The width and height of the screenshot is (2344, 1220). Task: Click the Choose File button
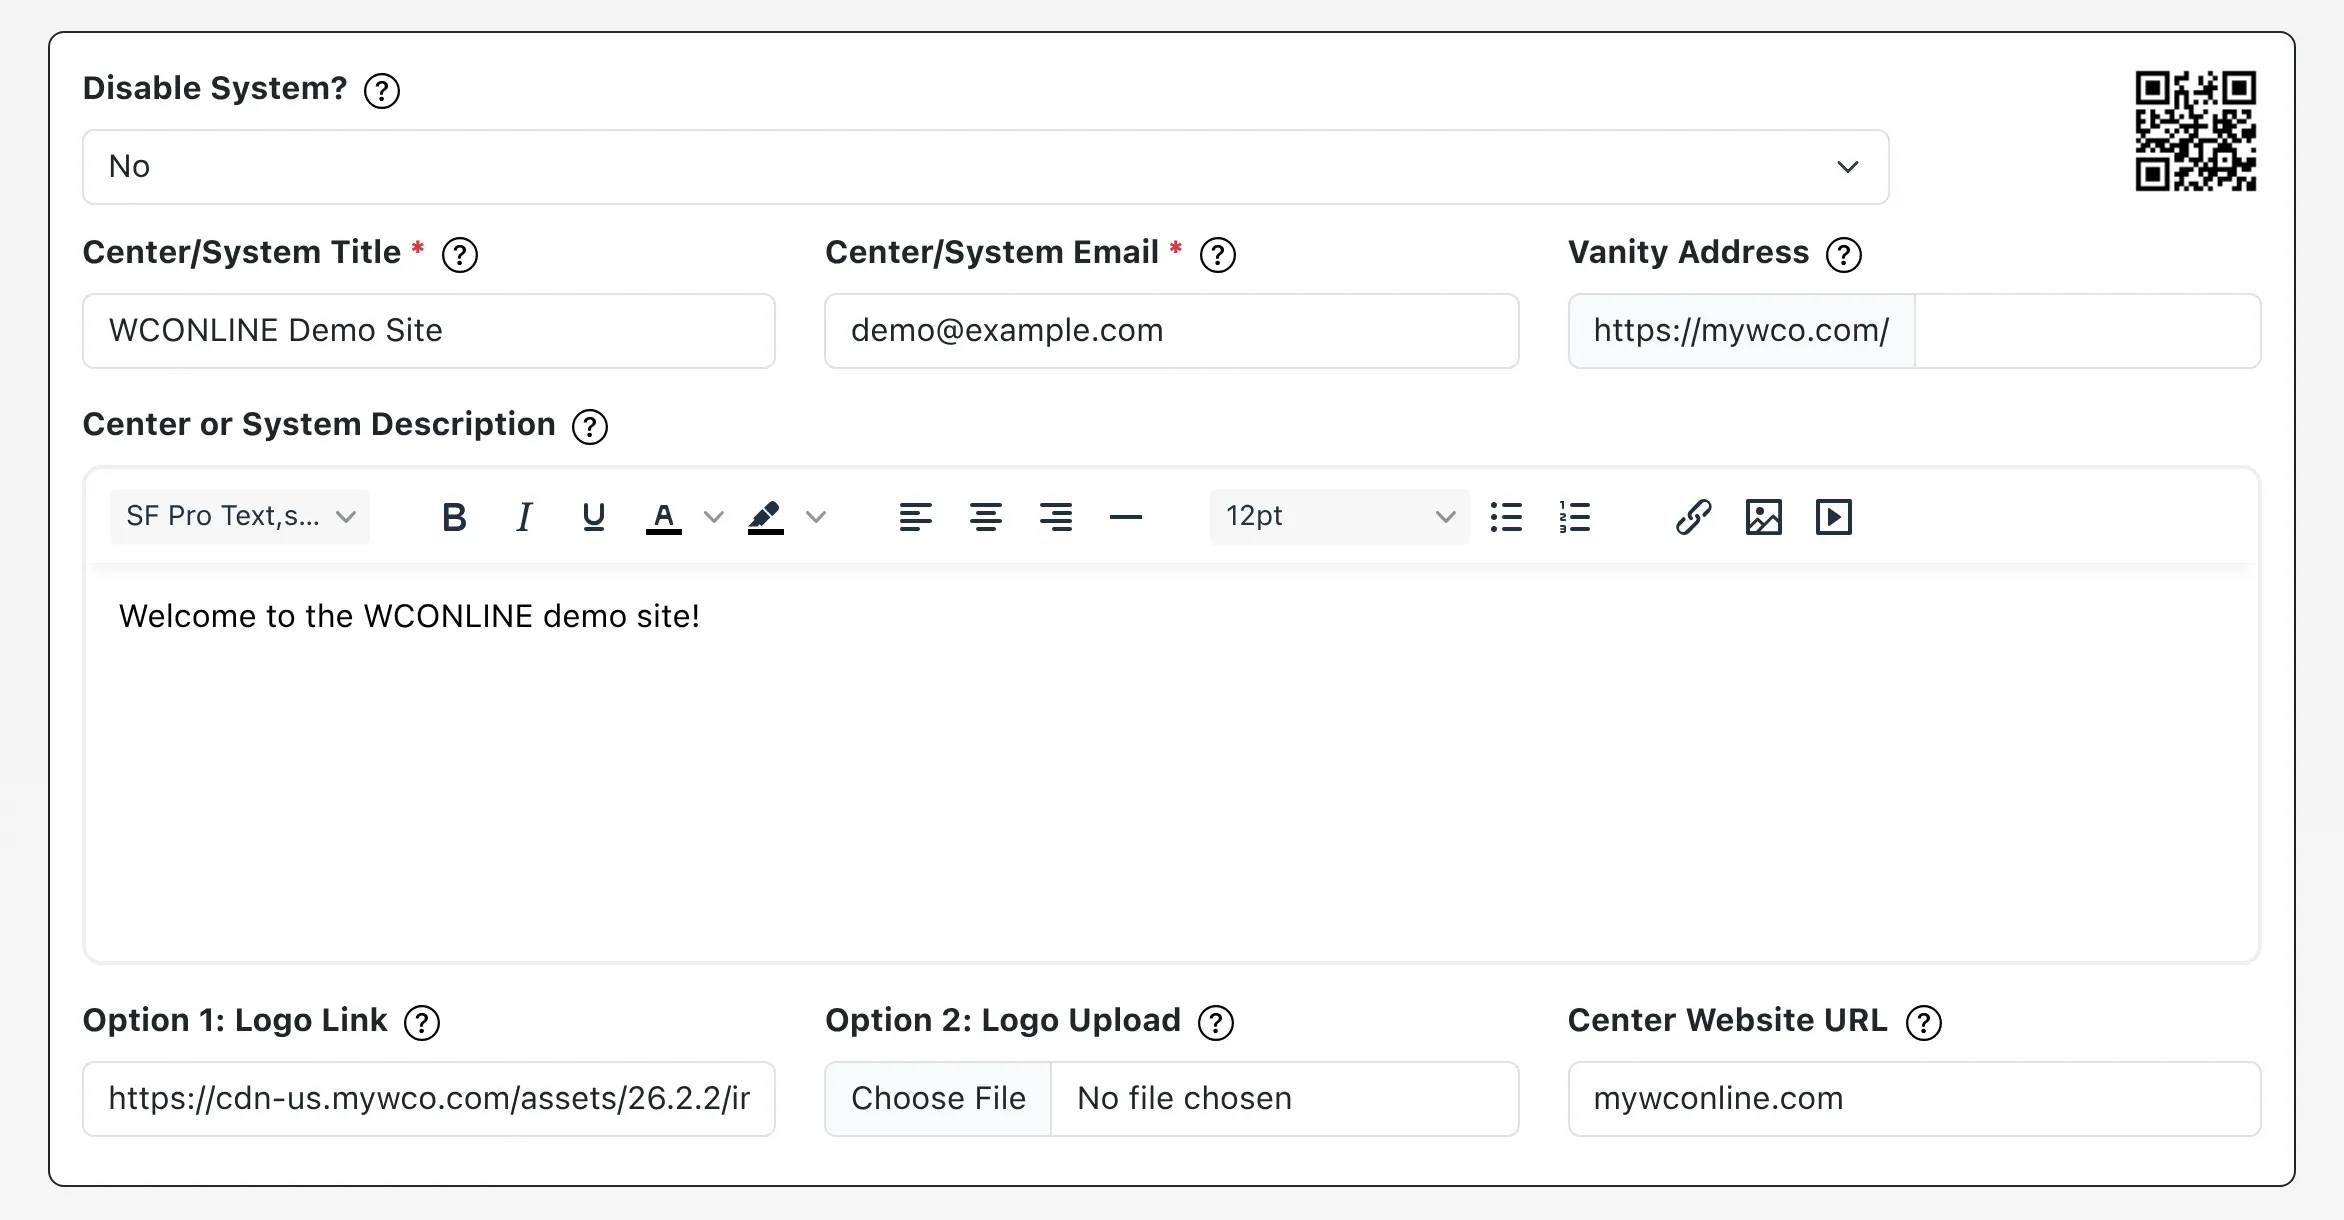(938, 1099)
